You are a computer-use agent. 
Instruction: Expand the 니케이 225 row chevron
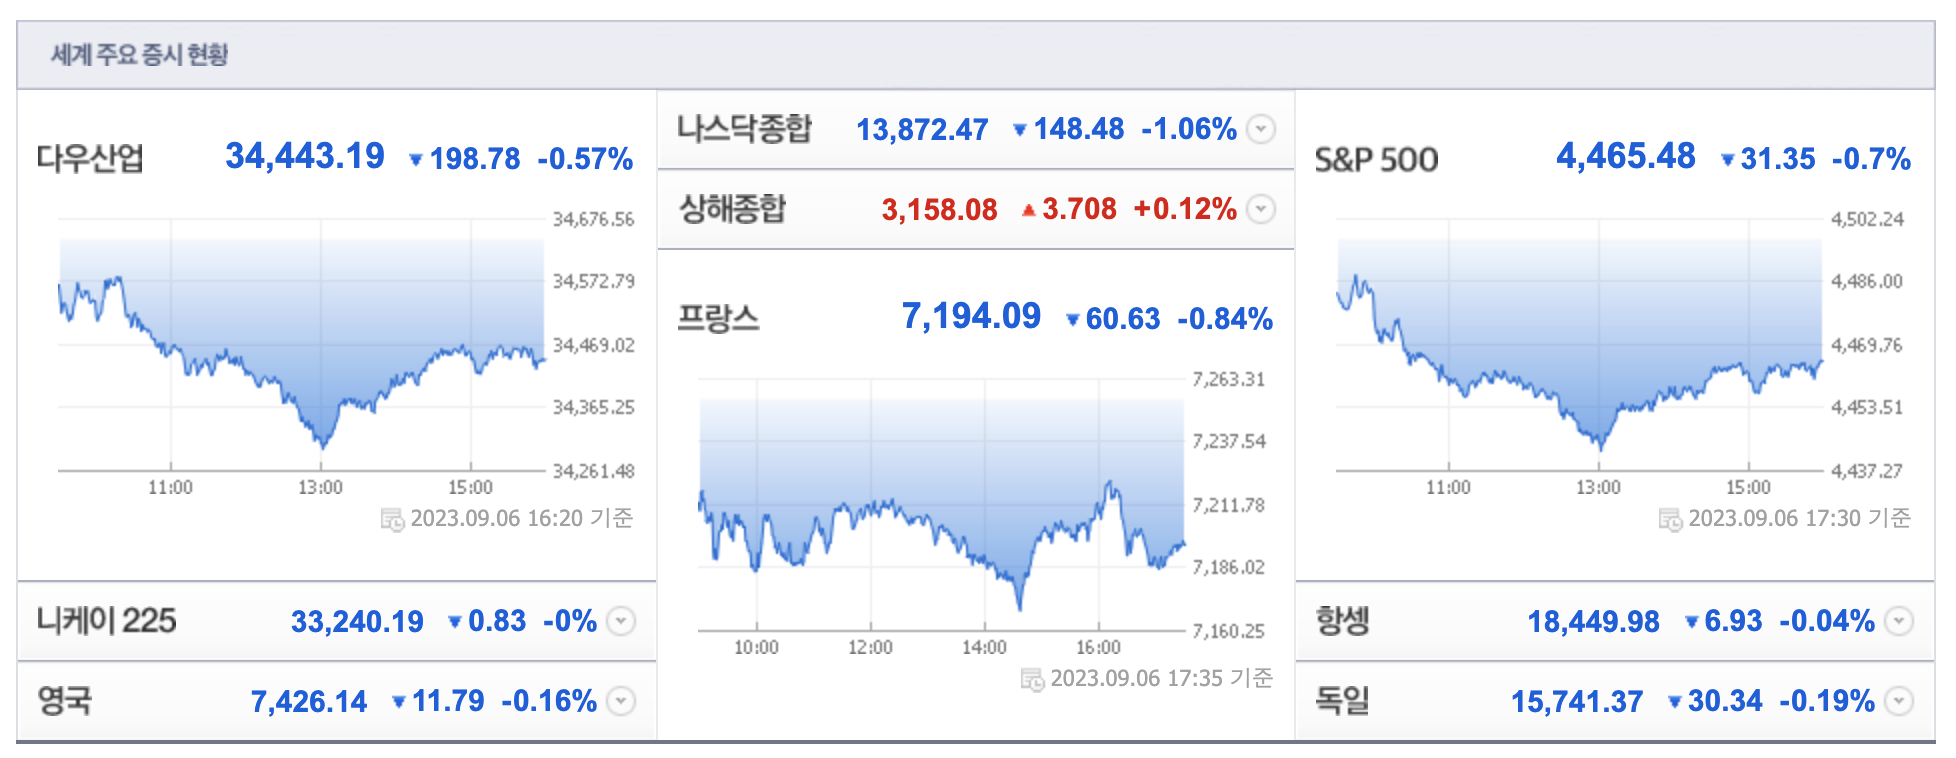tap(622, 621)
